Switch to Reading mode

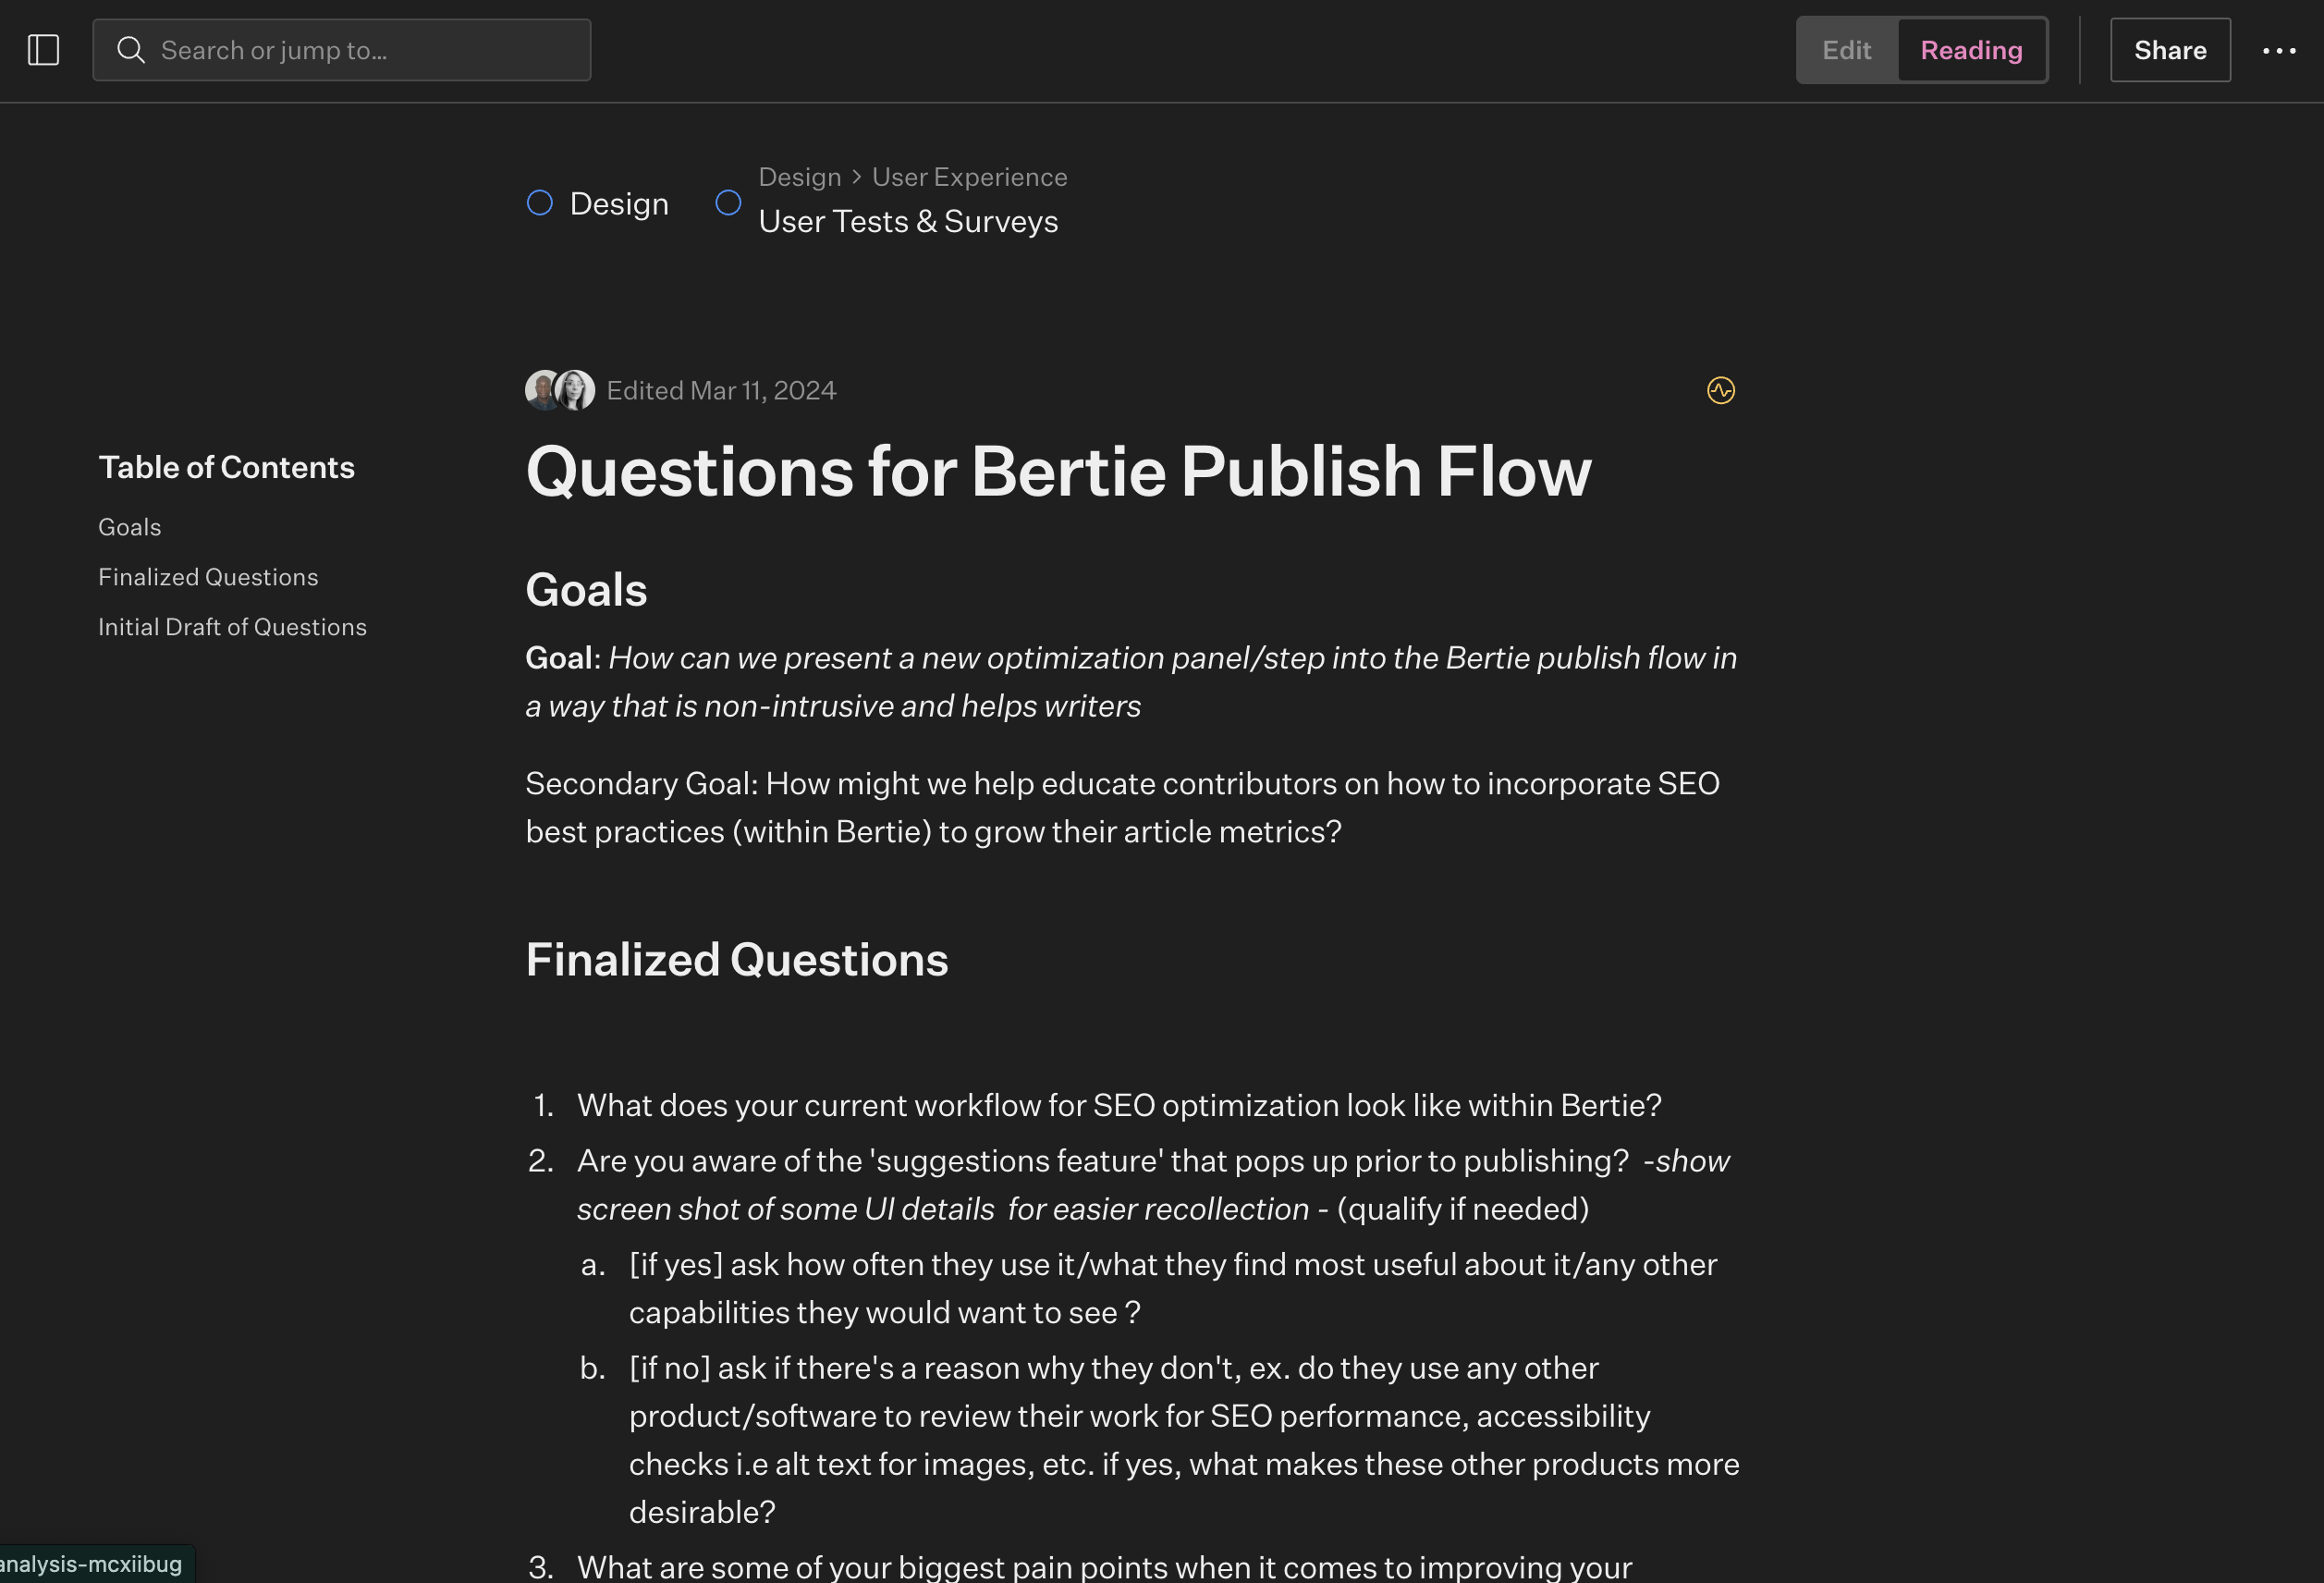[1971, 50]
